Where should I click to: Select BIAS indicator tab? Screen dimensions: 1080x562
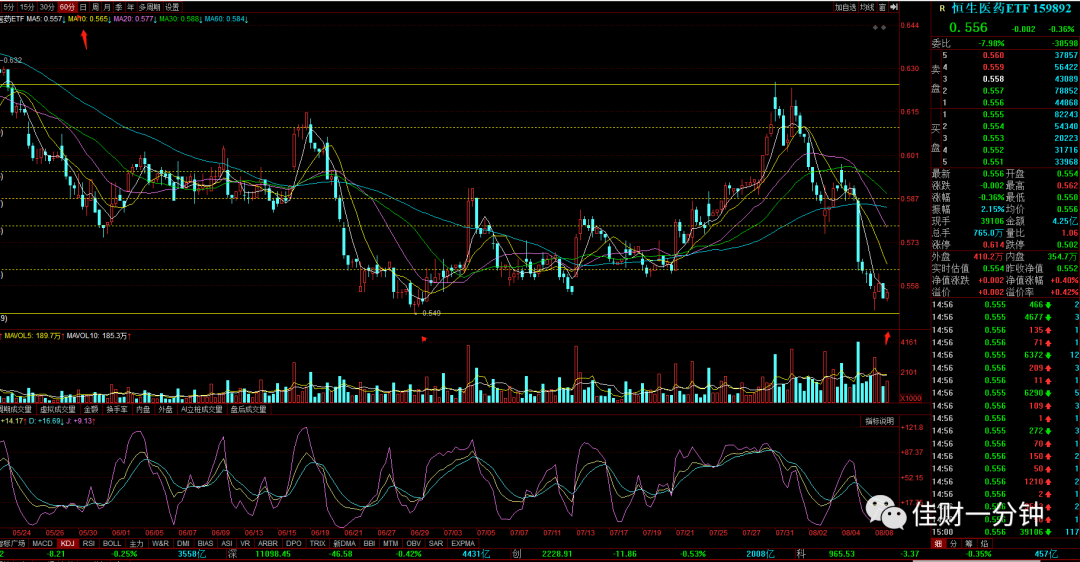[205, 543]
